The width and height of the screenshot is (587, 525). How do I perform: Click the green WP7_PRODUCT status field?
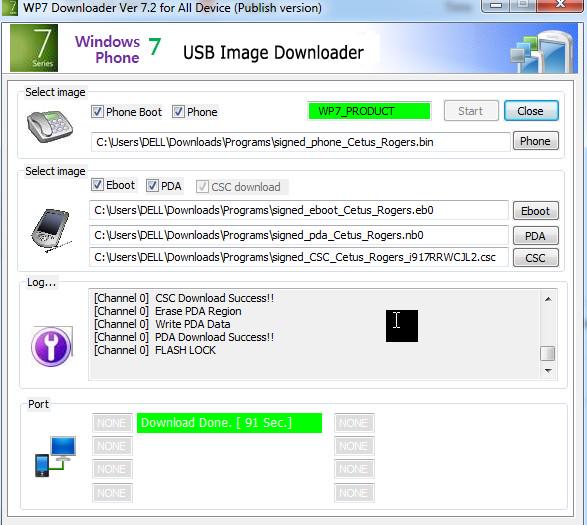(369, 111)
